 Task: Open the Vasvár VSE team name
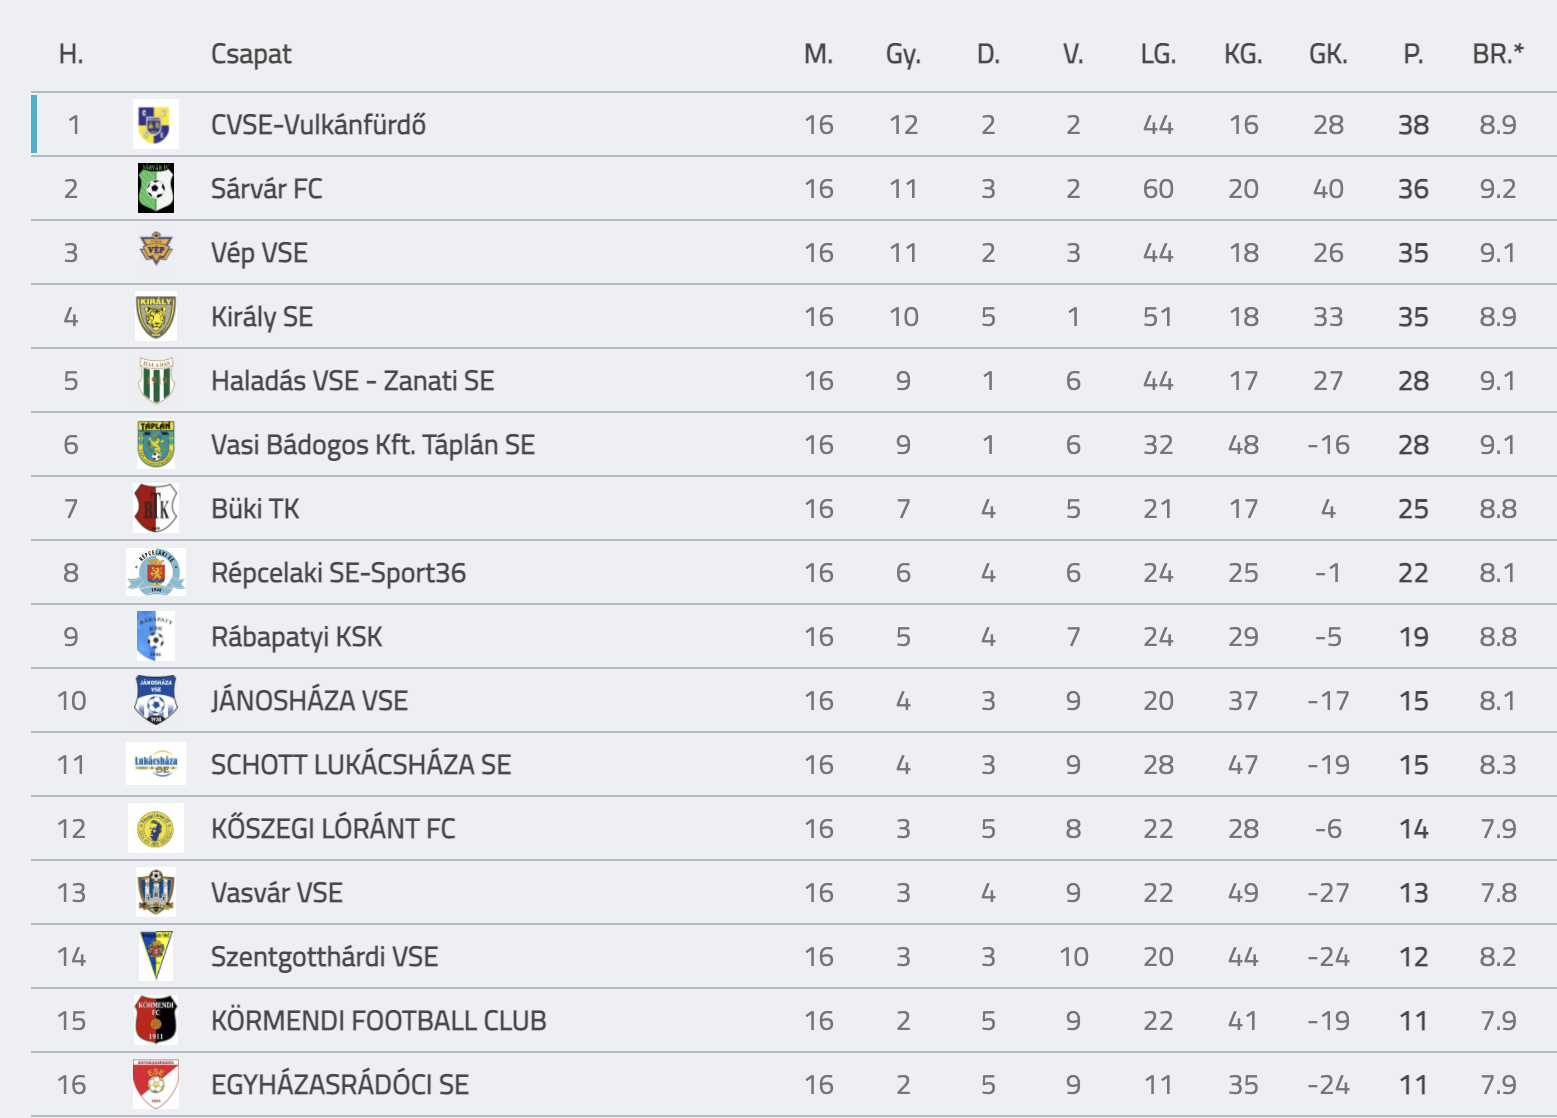pos(277,893)
